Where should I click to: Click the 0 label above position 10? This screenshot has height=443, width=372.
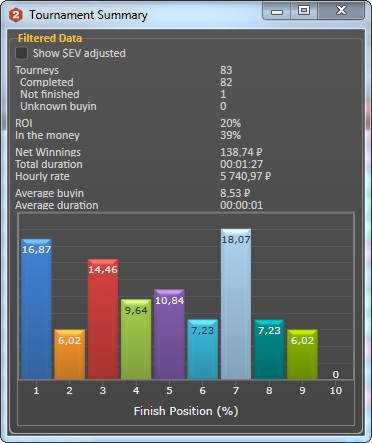[x=336, y=374]
